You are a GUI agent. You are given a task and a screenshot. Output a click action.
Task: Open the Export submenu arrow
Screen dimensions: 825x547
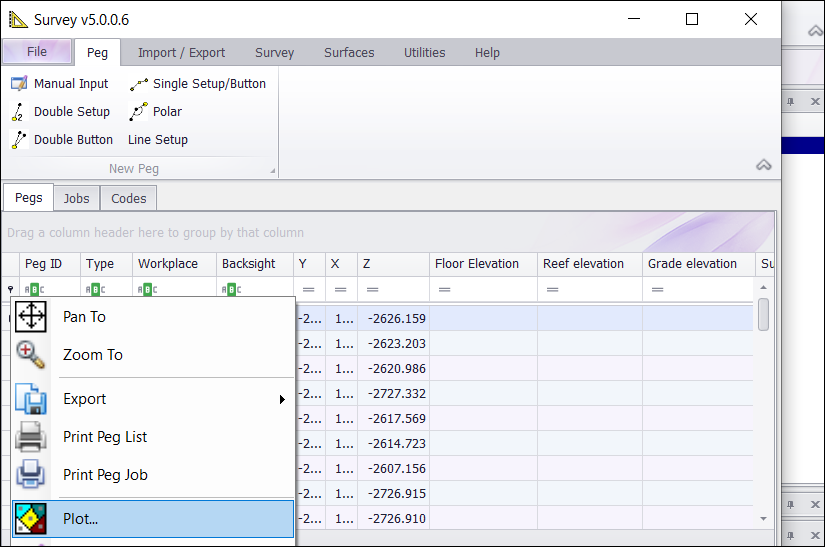282,400
